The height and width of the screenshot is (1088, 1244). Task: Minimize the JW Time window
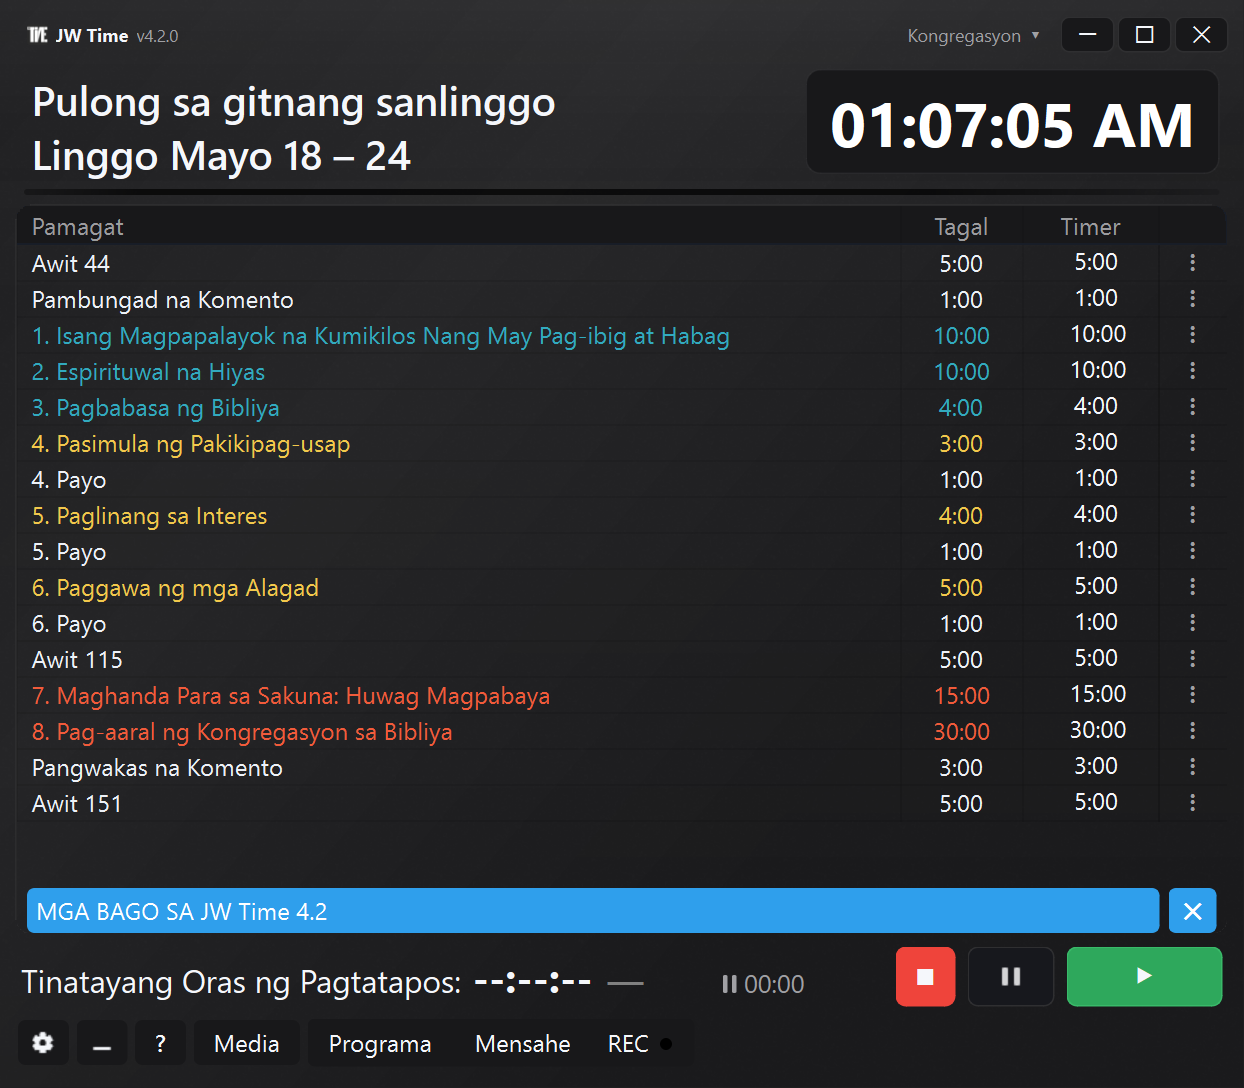coord(1088,35)
